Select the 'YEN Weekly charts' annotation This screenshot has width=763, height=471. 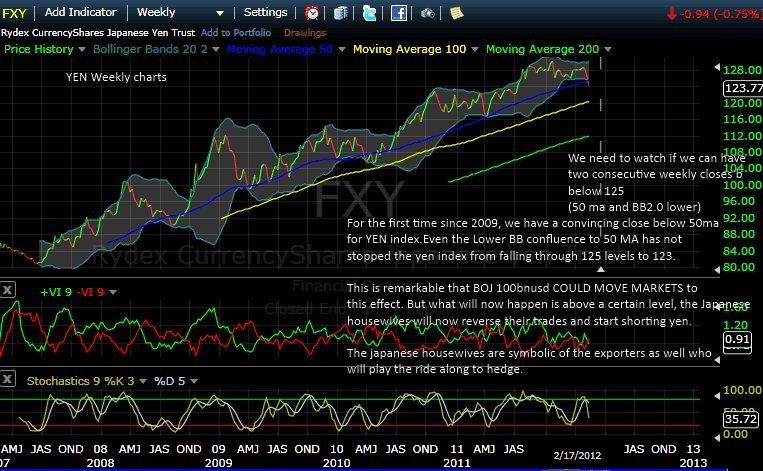[x=116, y=77]
